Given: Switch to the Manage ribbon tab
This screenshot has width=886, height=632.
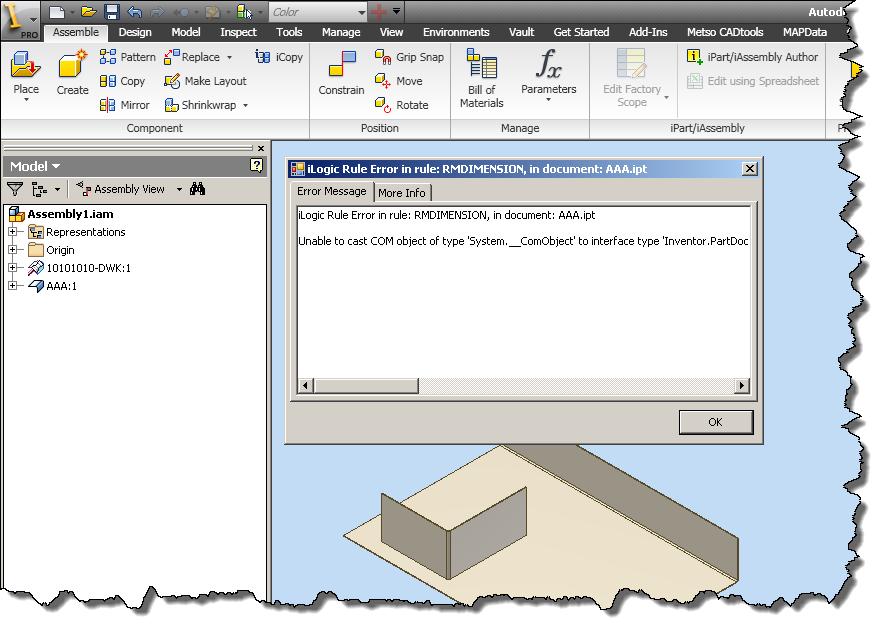Looking at the screenshot, I should (x=341, y=32).
